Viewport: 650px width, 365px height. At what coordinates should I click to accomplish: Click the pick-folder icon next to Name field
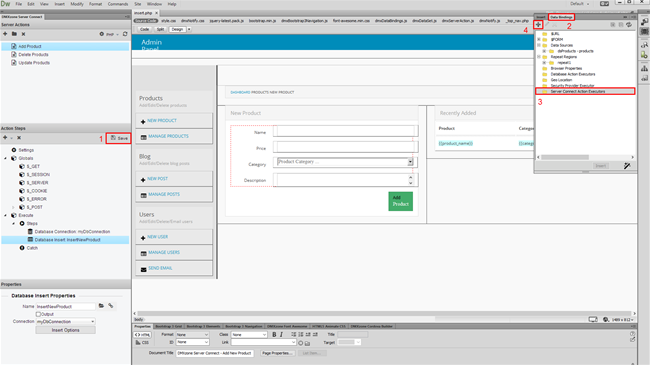[x=101, y=306]
